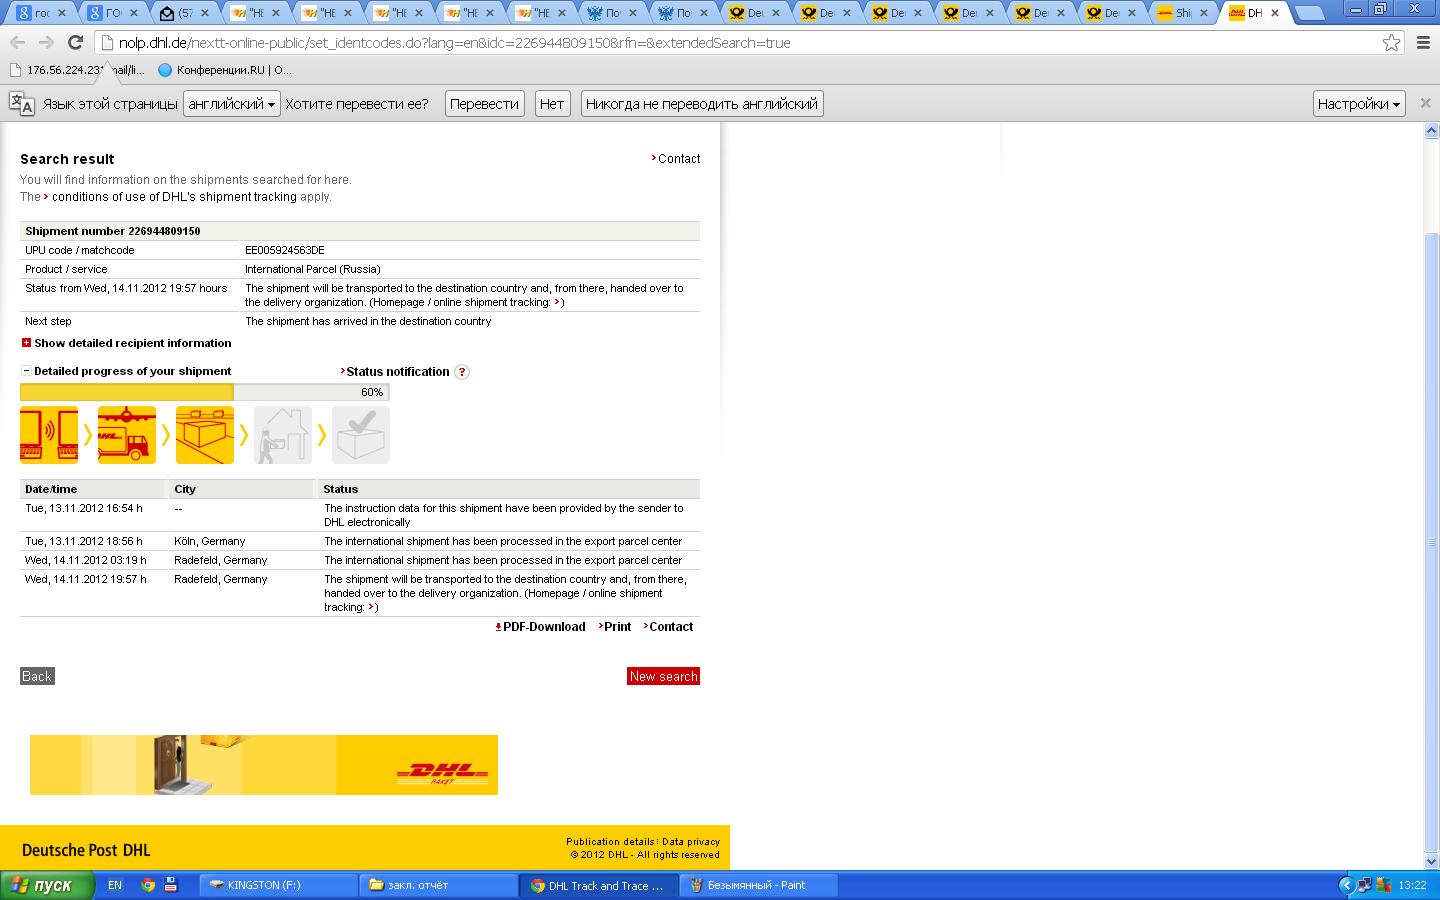The height and width of the screenshot is (900, 1440).
Task: Click the parcel on conveyor progress icon
Action: point(205,435)
